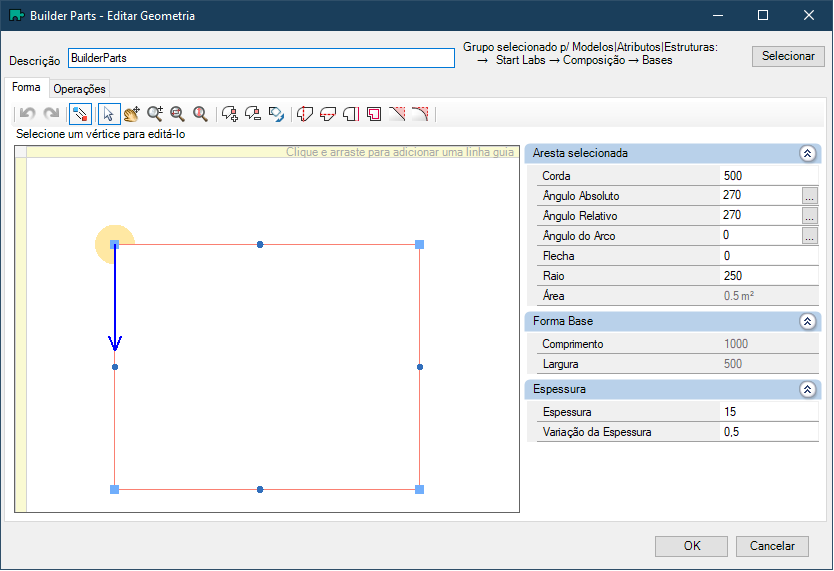Click the redo arrow icon
The image size is (834, 571).
point(51,113)
